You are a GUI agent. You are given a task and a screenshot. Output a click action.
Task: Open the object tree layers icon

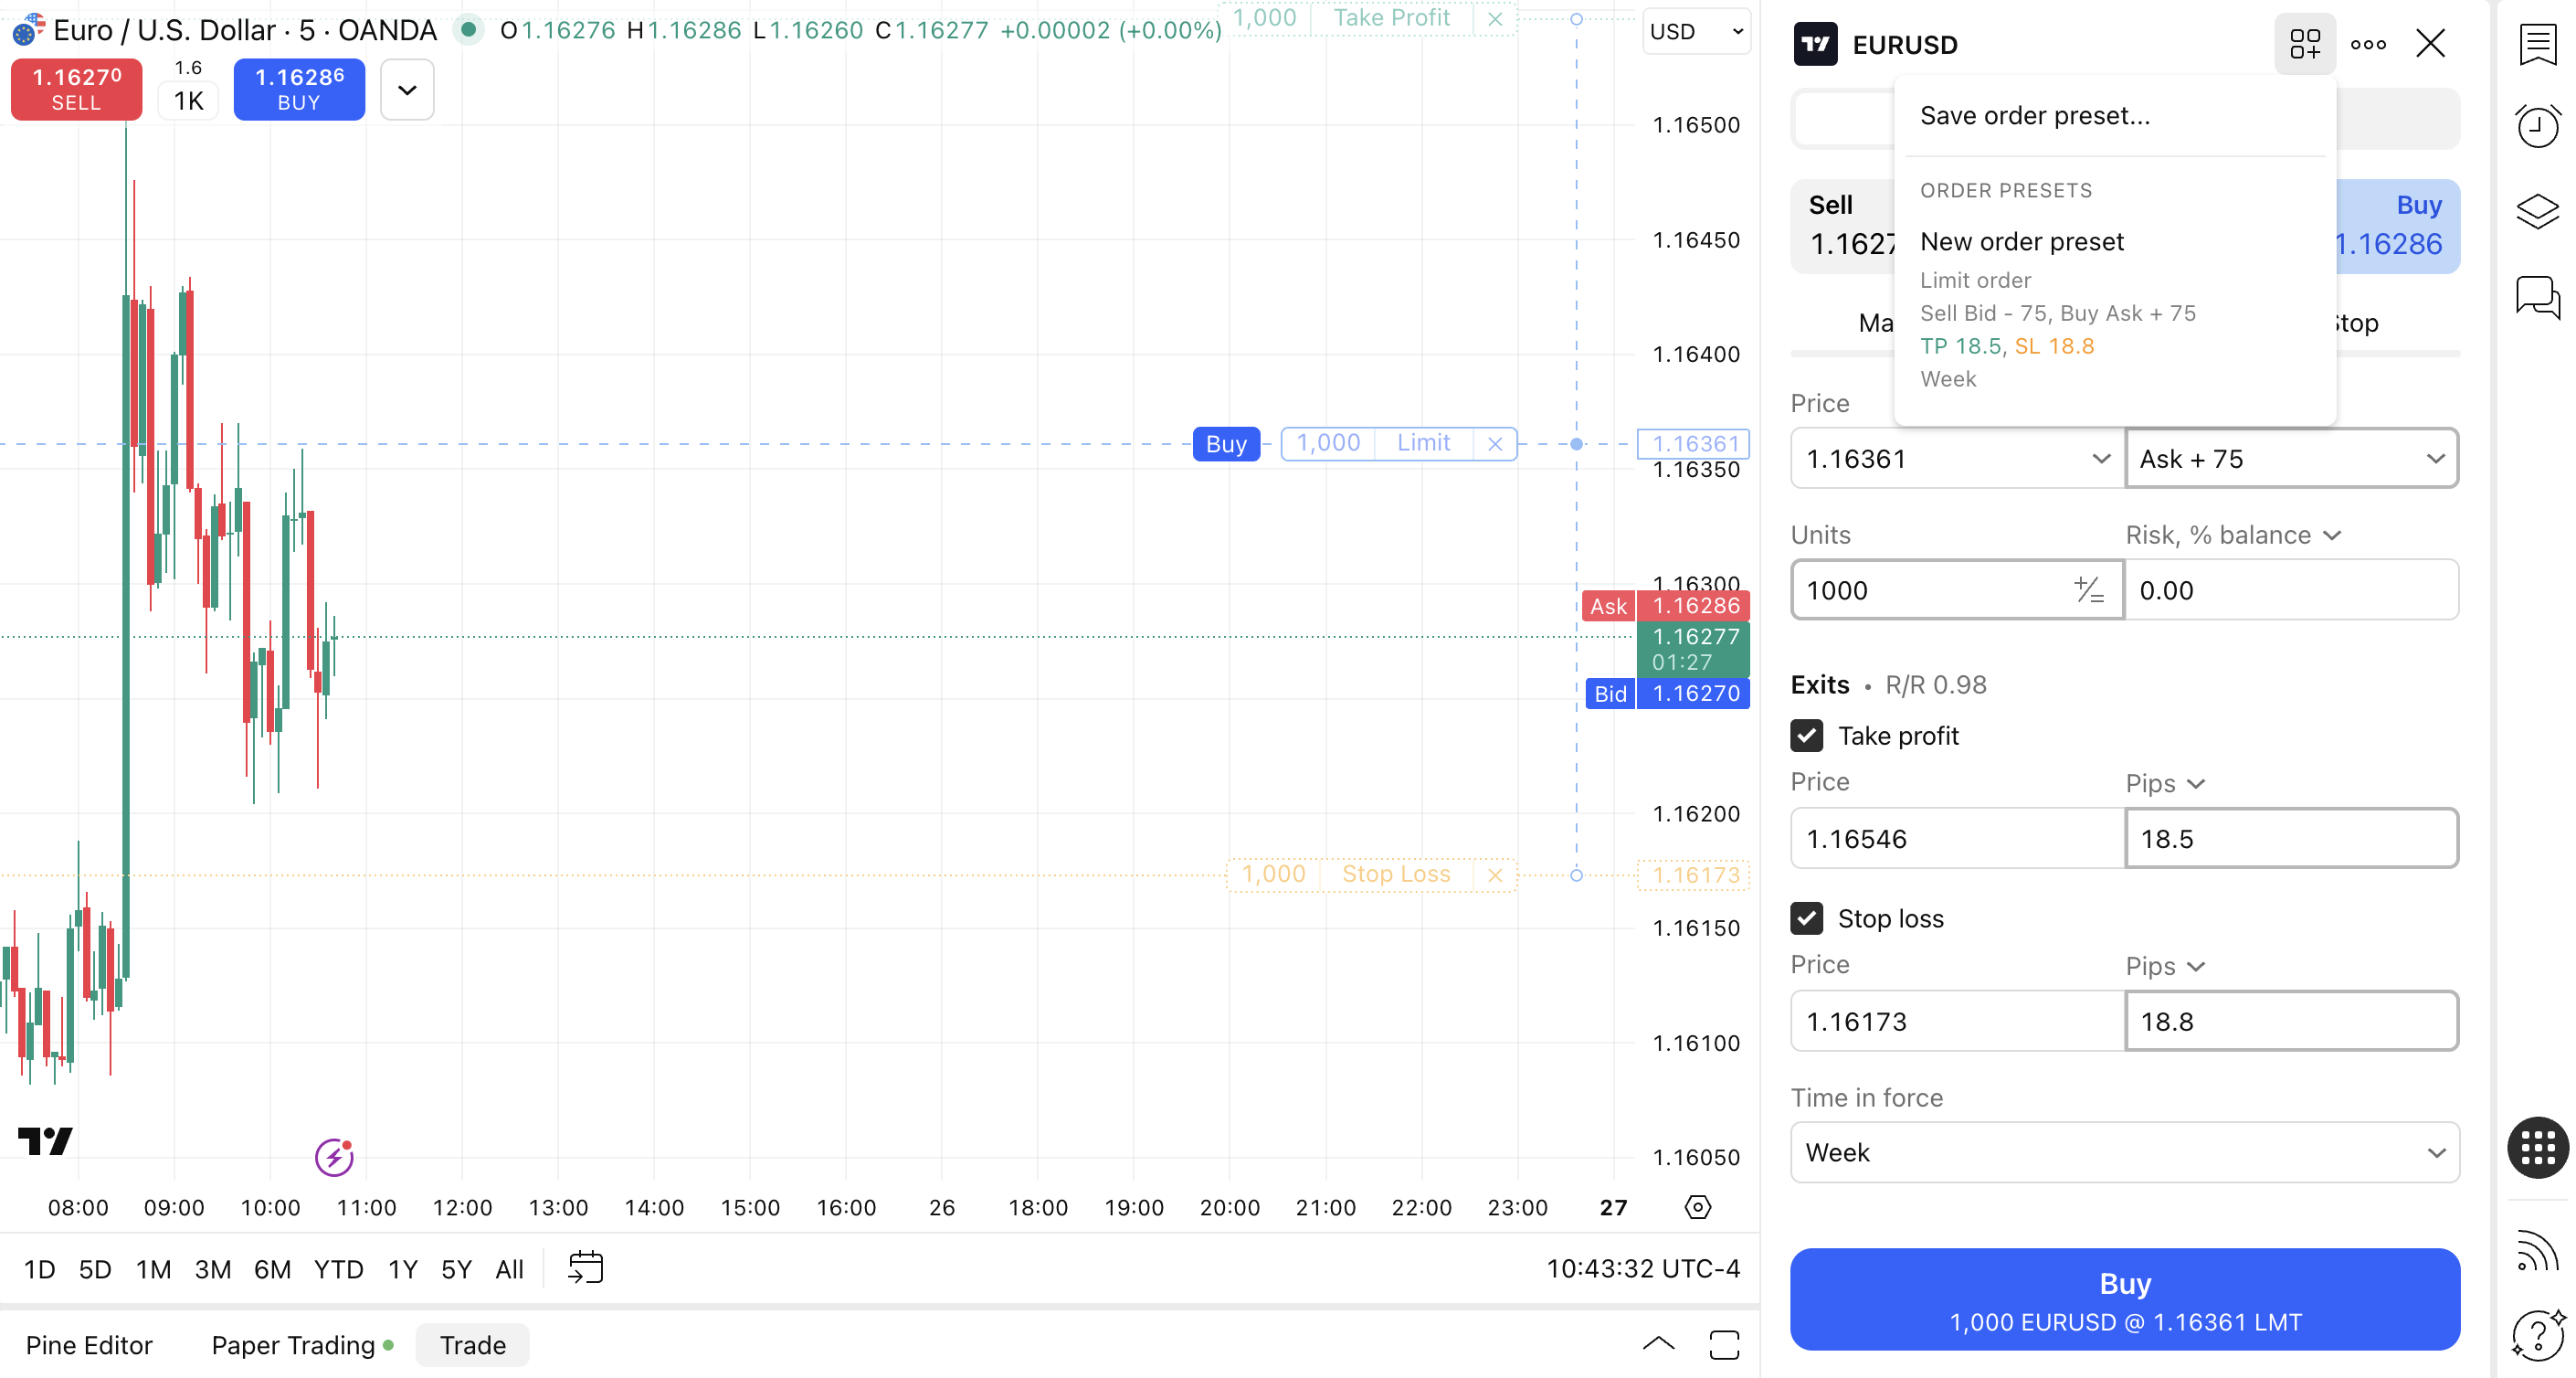pyautogui.click(x=2537, y=211)
